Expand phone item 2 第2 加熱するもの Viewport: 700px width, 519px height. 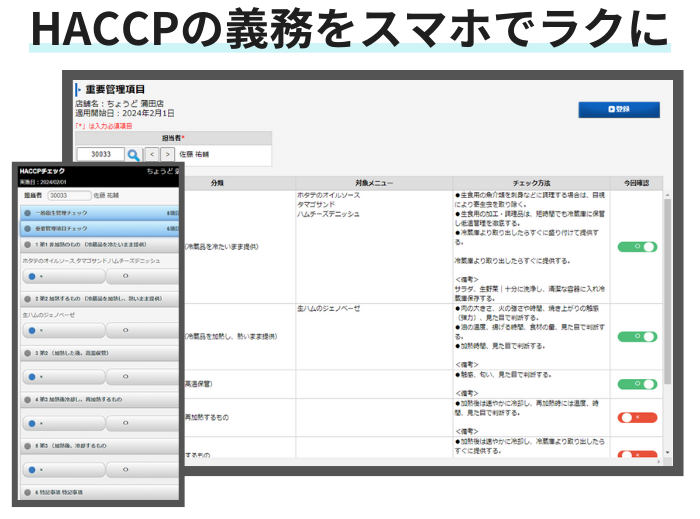click(x=100, y=299)
